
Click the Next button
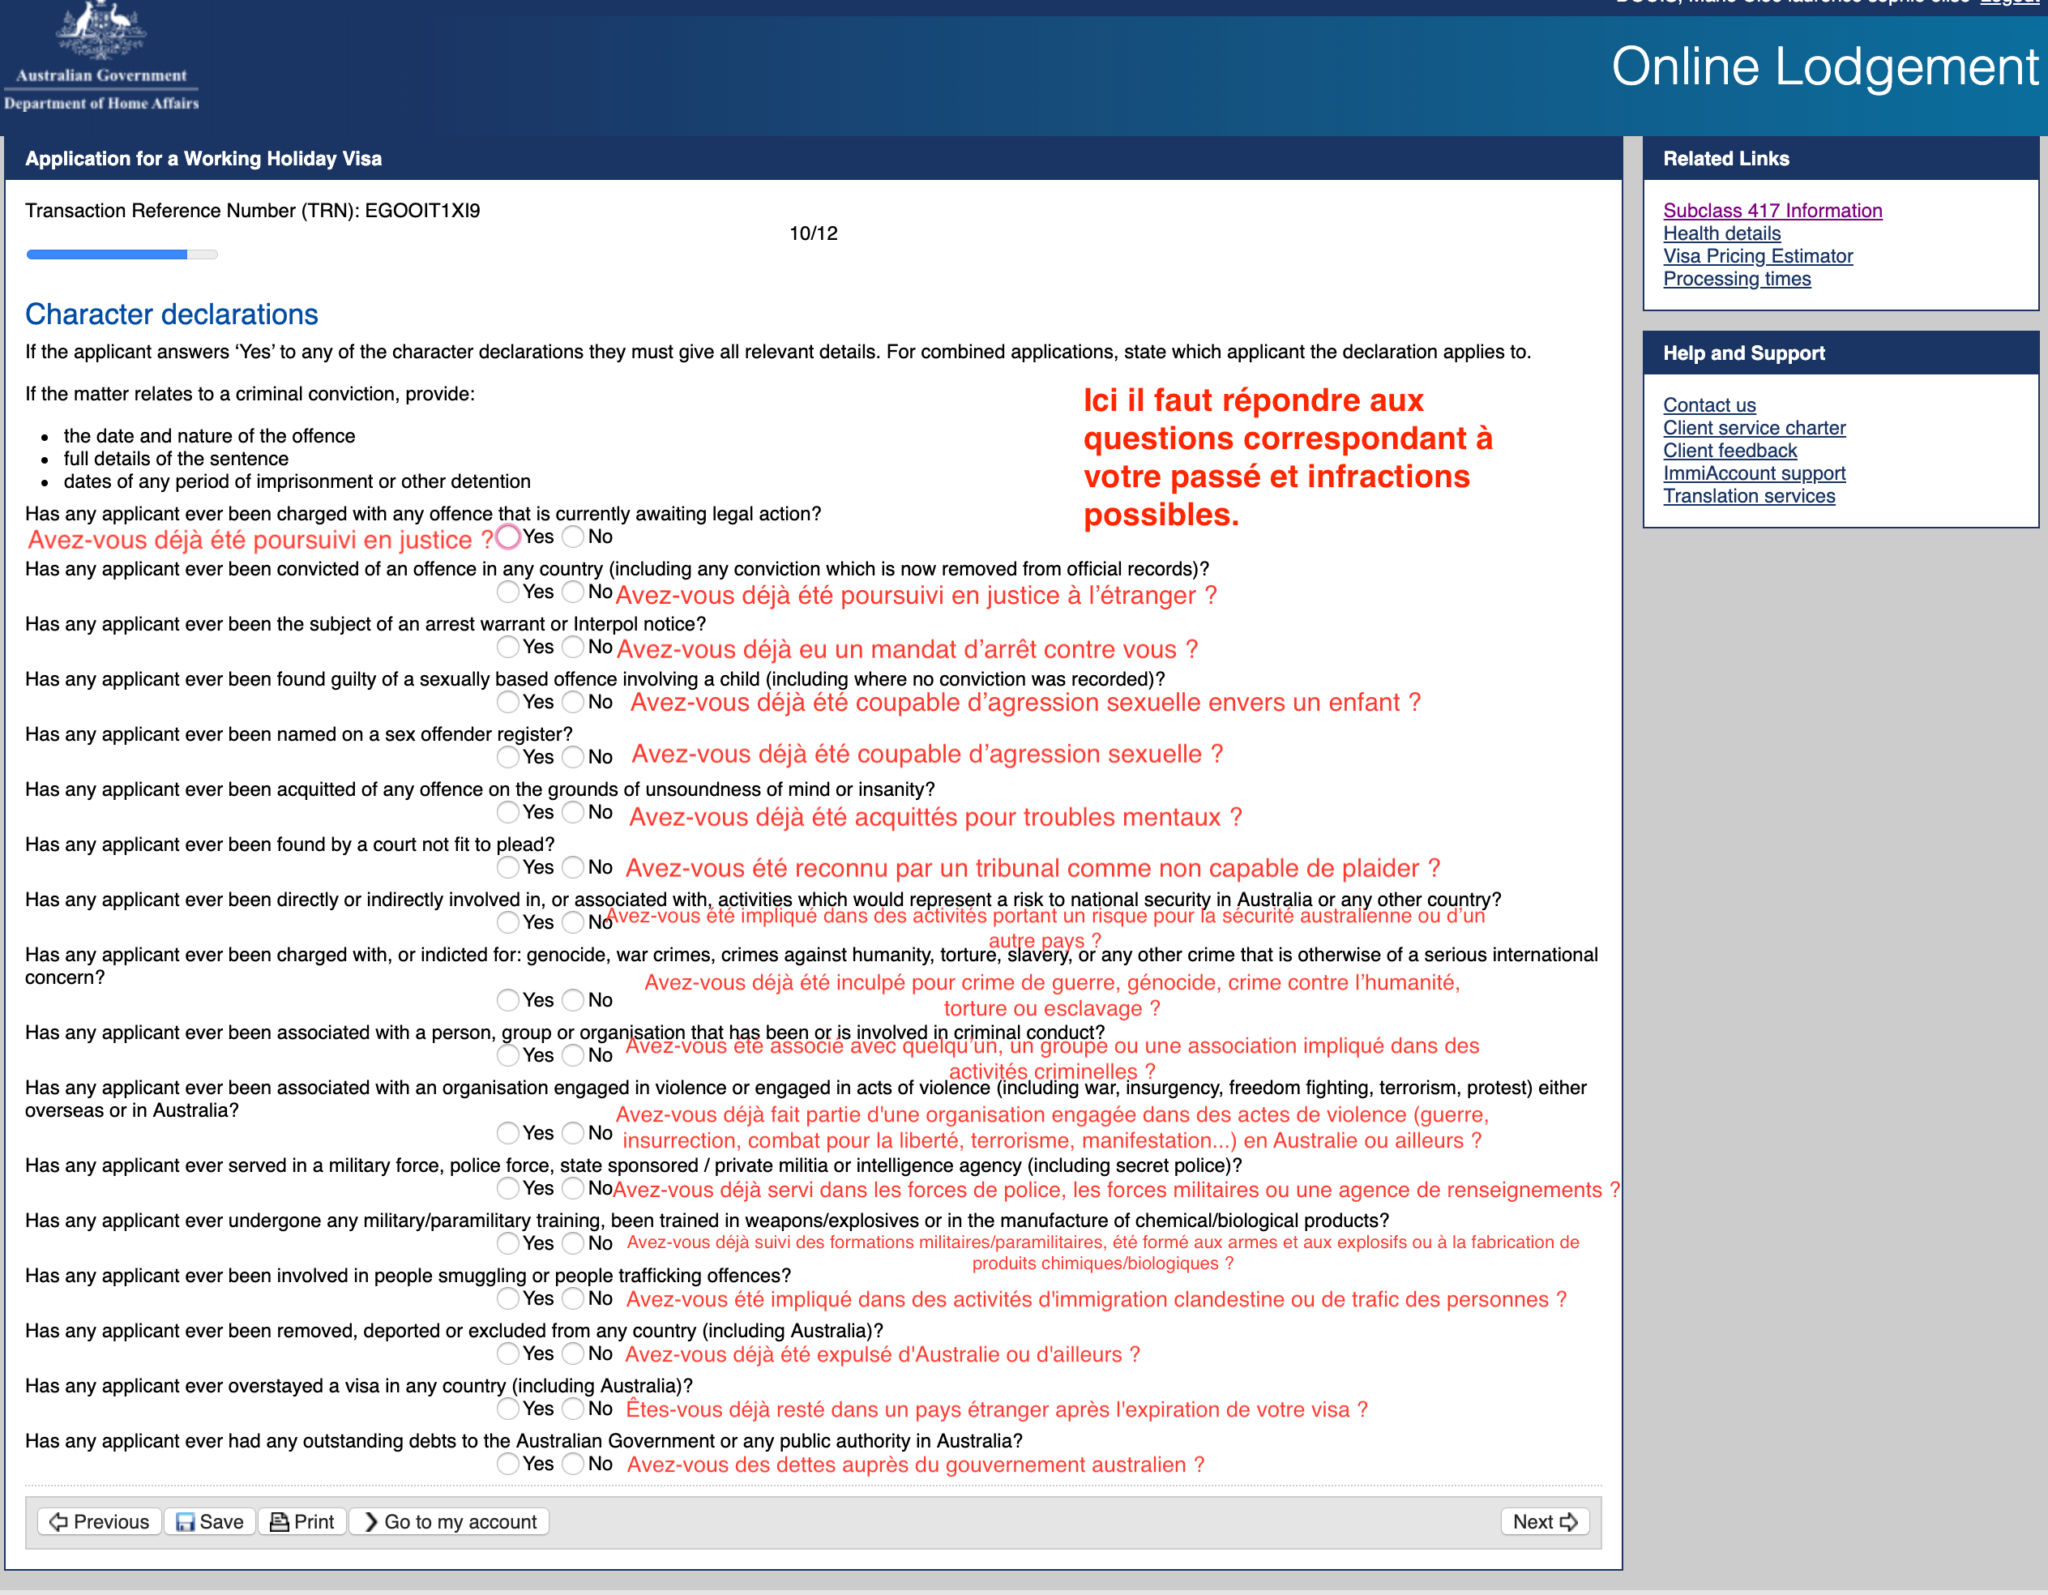pyautogui.click(x=1544, y=1521)
